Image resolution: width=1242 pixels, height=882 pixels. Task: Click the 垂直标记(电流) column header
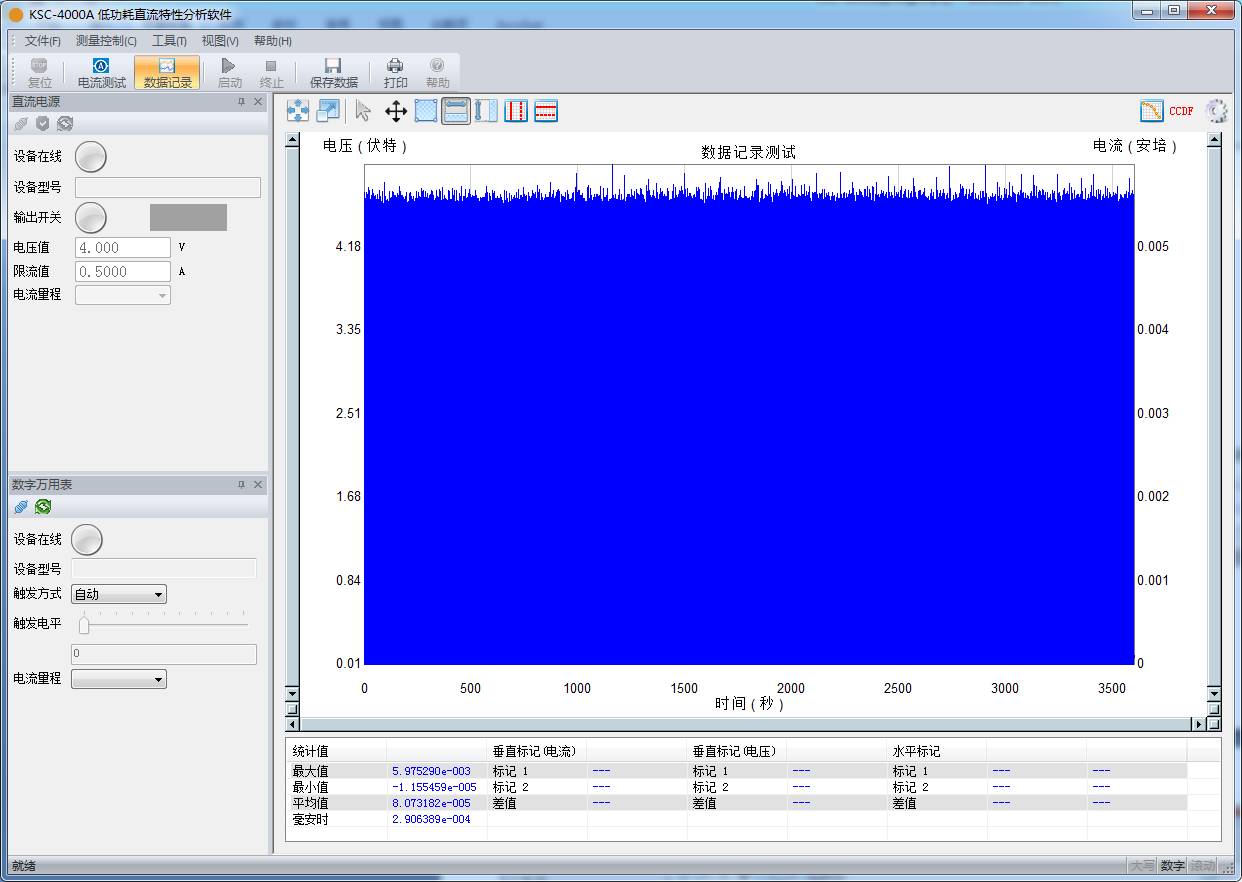point(537,751)
